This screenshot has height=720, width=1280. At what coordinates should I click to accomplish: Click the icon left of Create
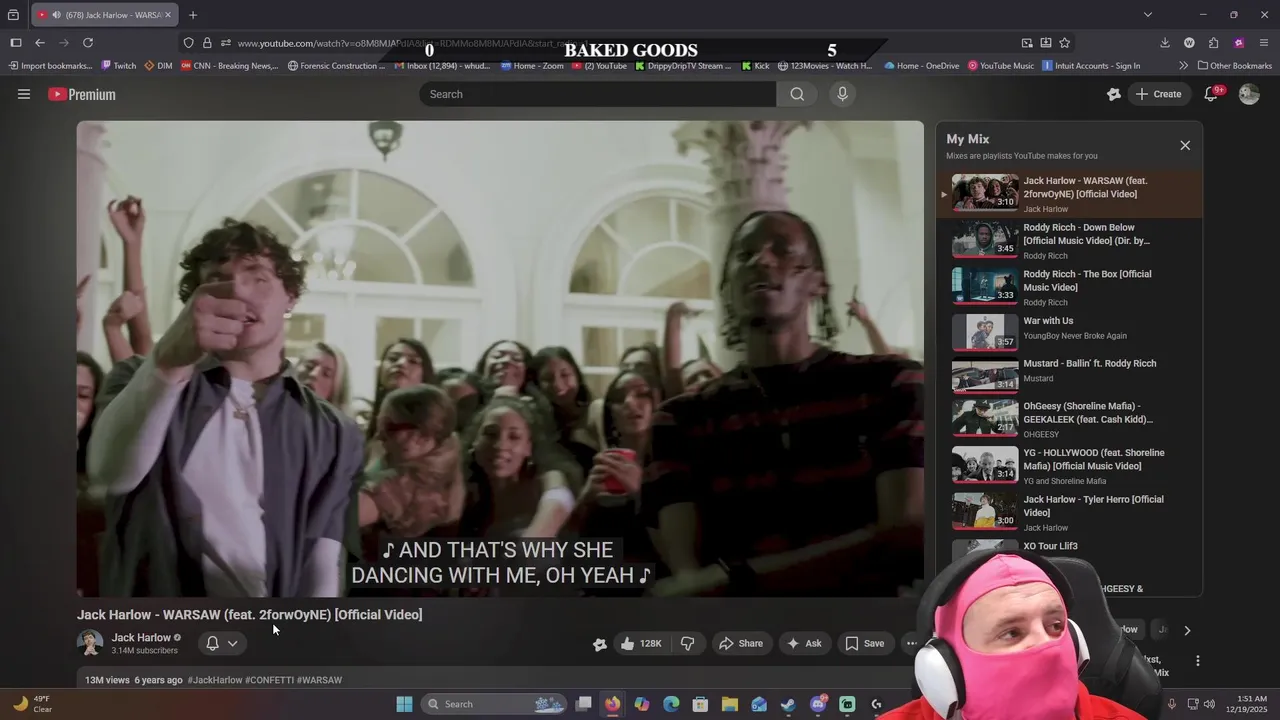(x=1114, y=94)
